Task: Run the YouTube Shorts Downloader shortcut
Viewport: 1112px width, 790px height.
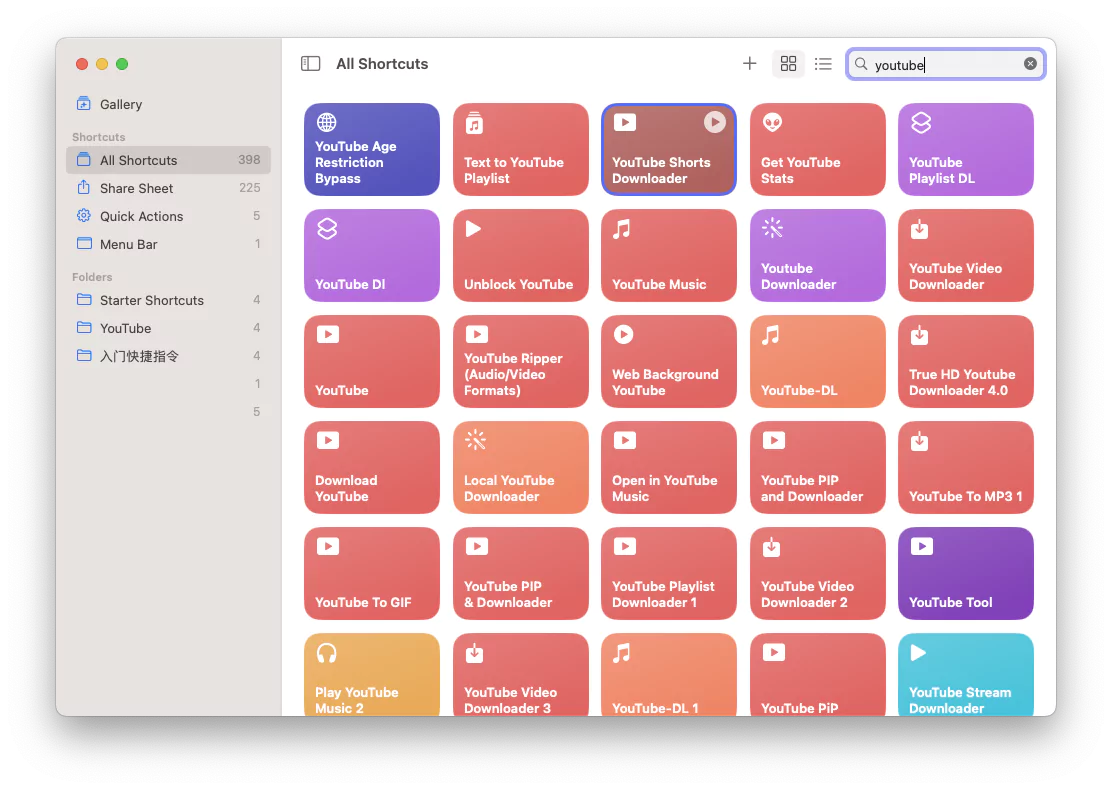Action: 714,122
